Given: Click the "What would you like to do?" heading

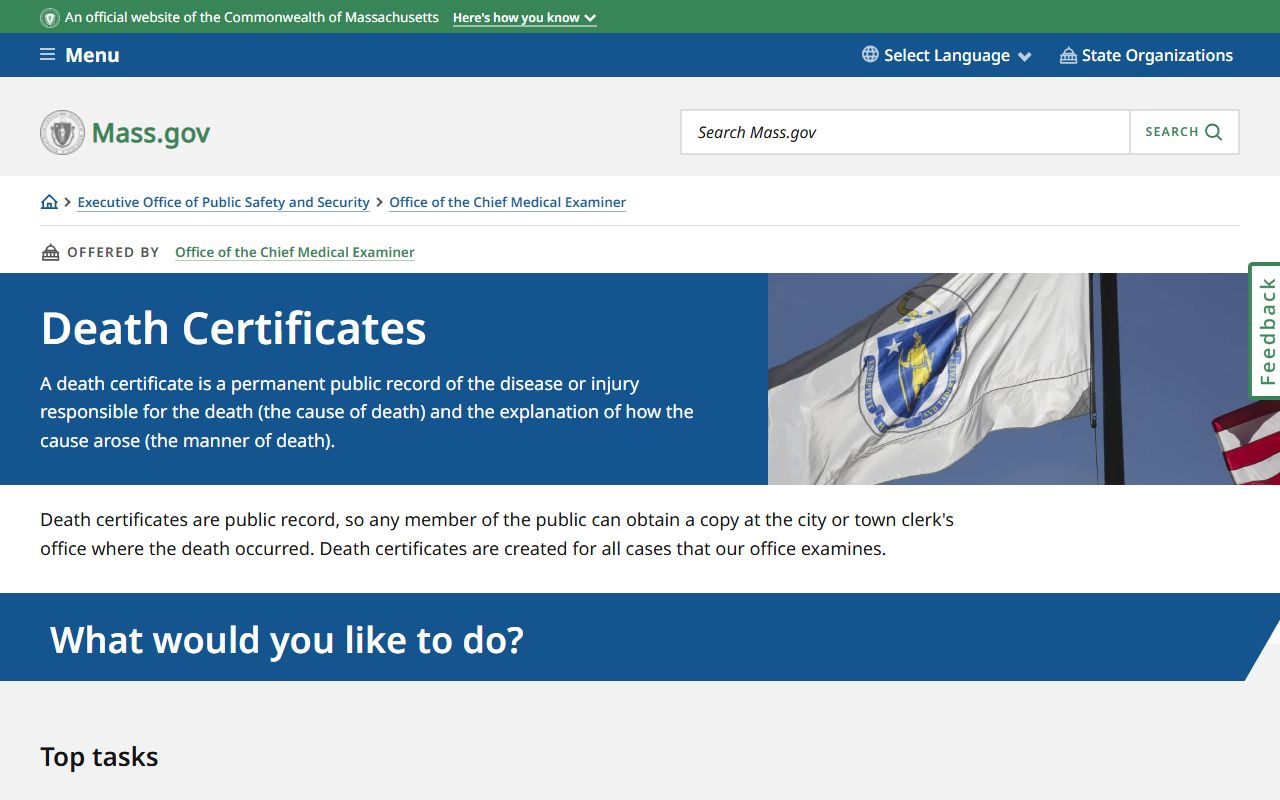Looking at the screenshot, I should click(x=287, y=639).
